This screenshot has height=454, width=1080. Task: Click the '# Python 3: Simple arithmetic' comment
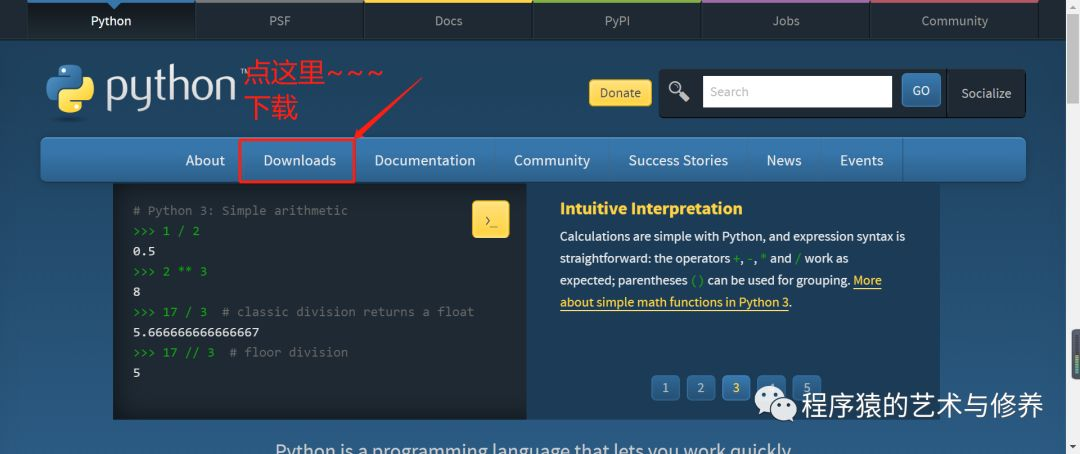[x=240, y=211]
